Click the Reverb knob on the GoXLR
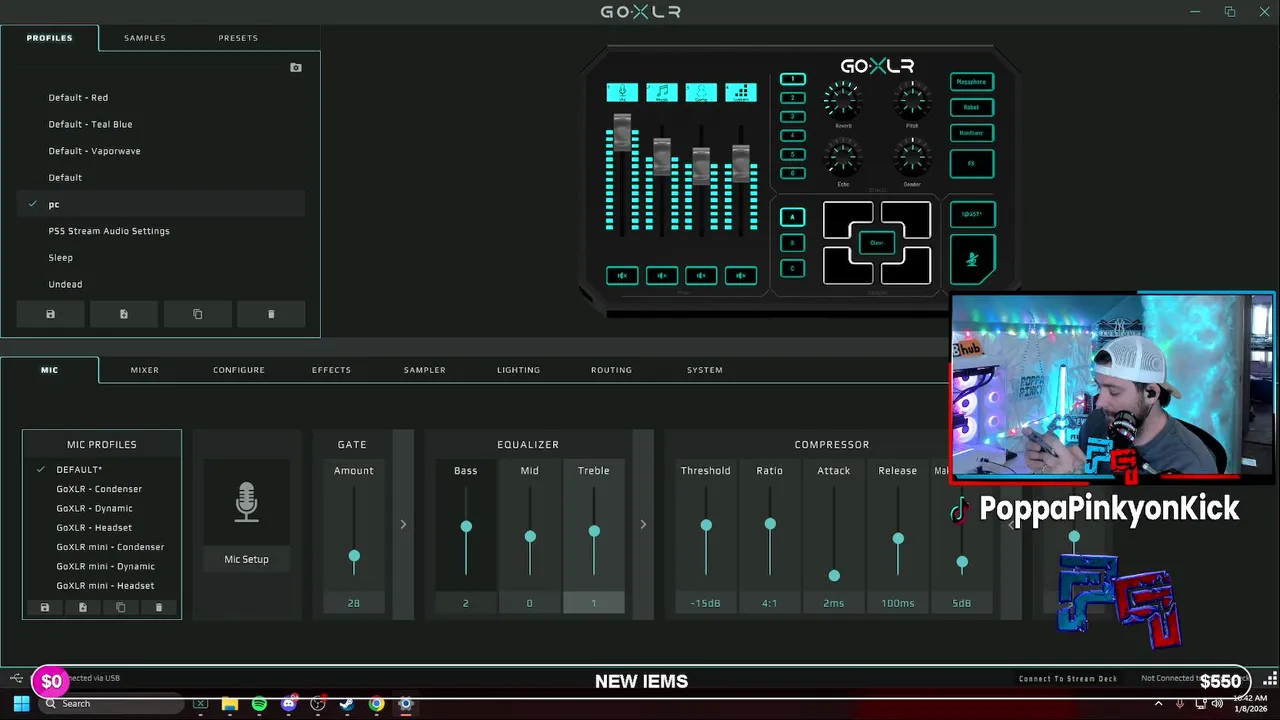1280x720 pixels. pos(843,101)
